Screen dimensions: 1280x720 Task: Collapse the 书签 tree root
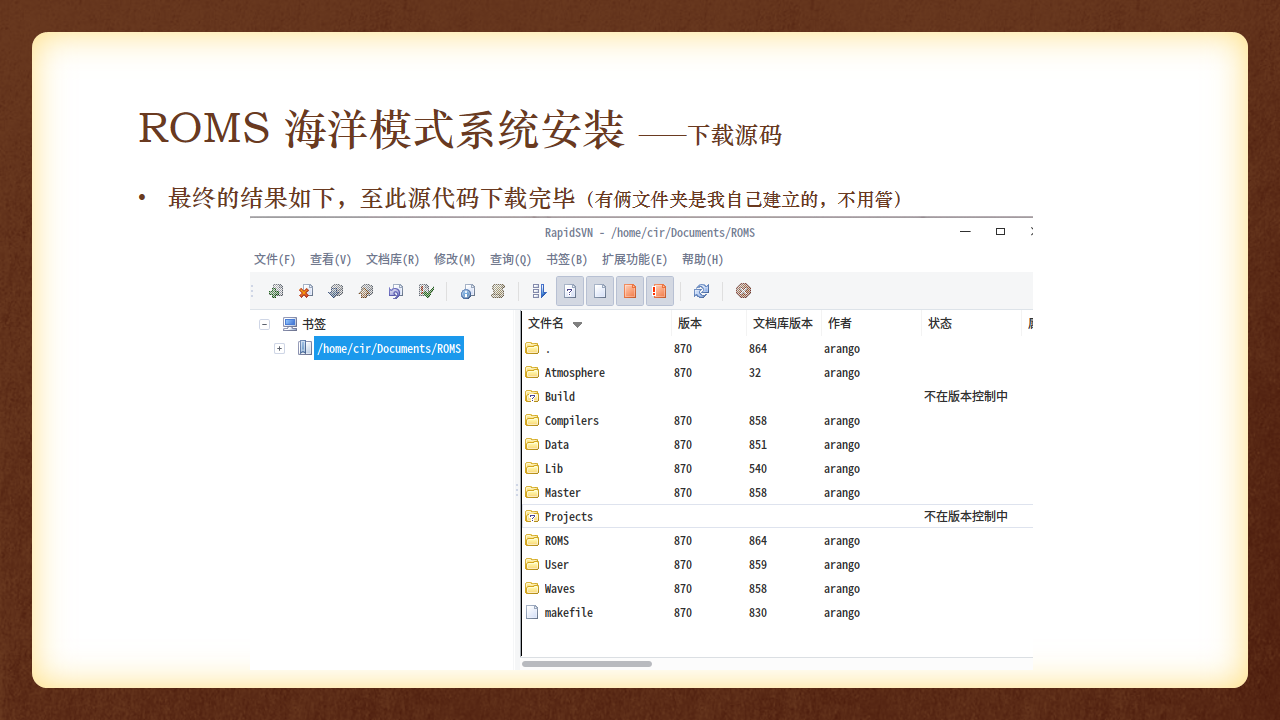pyautogui.click(x=265, y=324)
